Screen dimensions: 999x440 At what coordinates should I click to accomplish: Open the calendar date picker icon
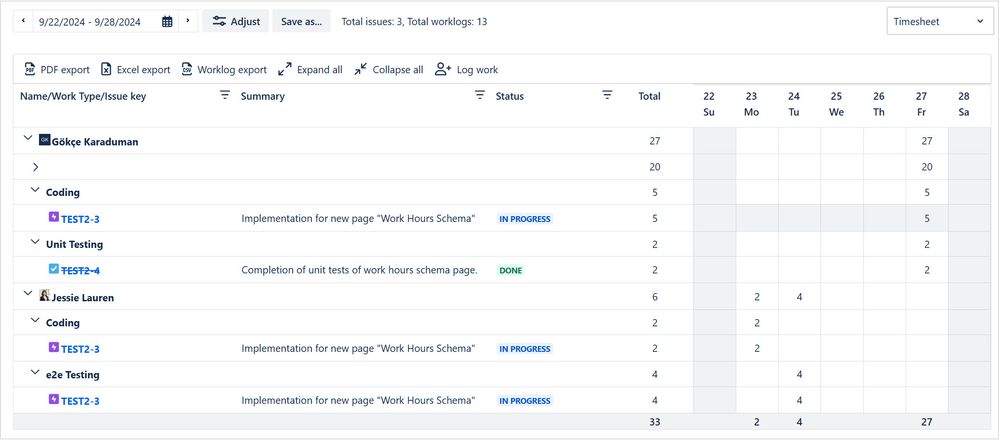(x=167, y=21)
